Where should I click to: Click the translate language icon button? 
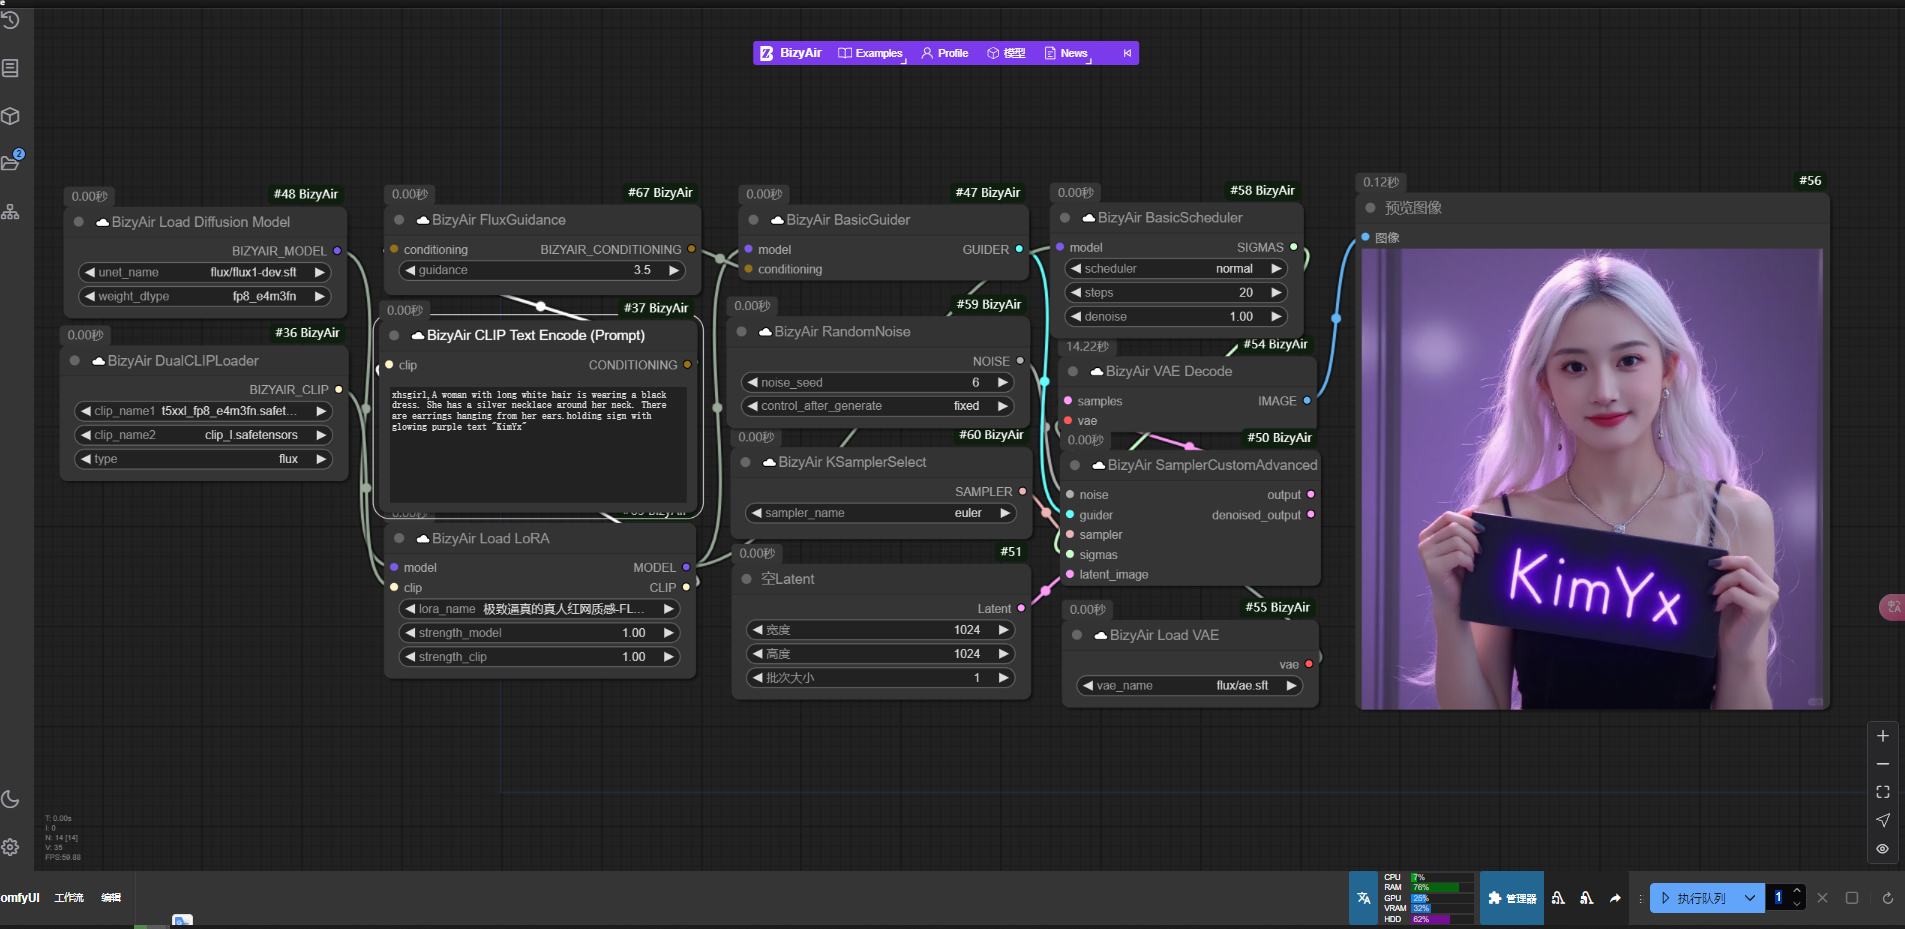coord(1363,898)
